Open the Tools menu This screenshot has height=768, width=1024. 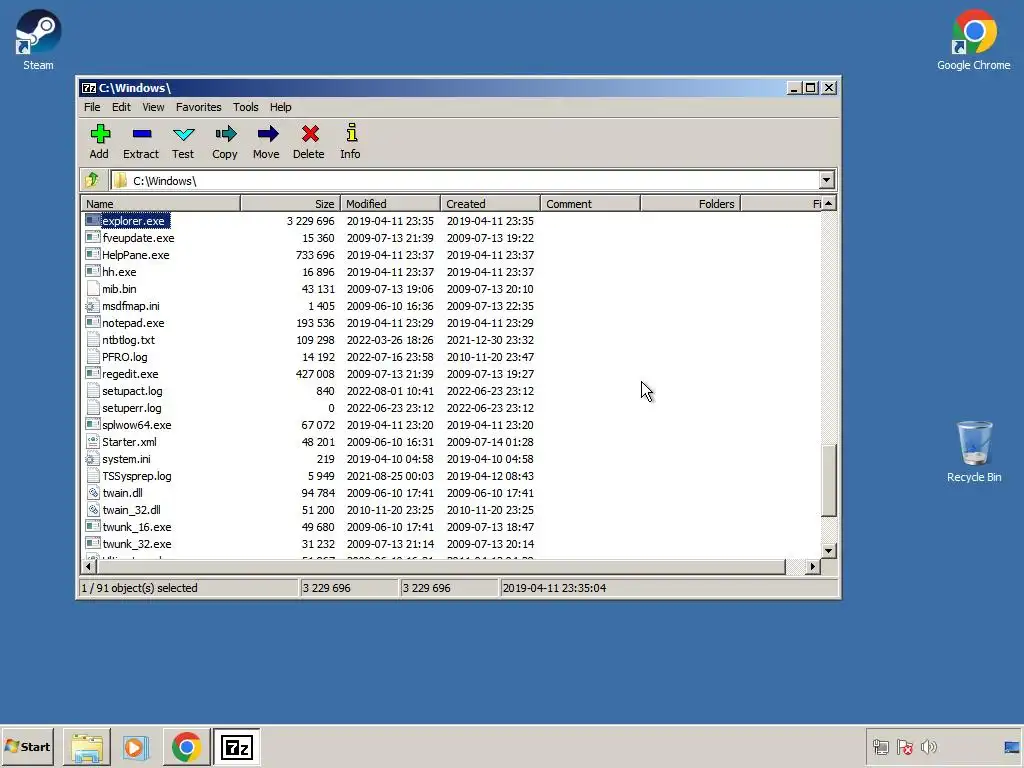tap(246, 107)
